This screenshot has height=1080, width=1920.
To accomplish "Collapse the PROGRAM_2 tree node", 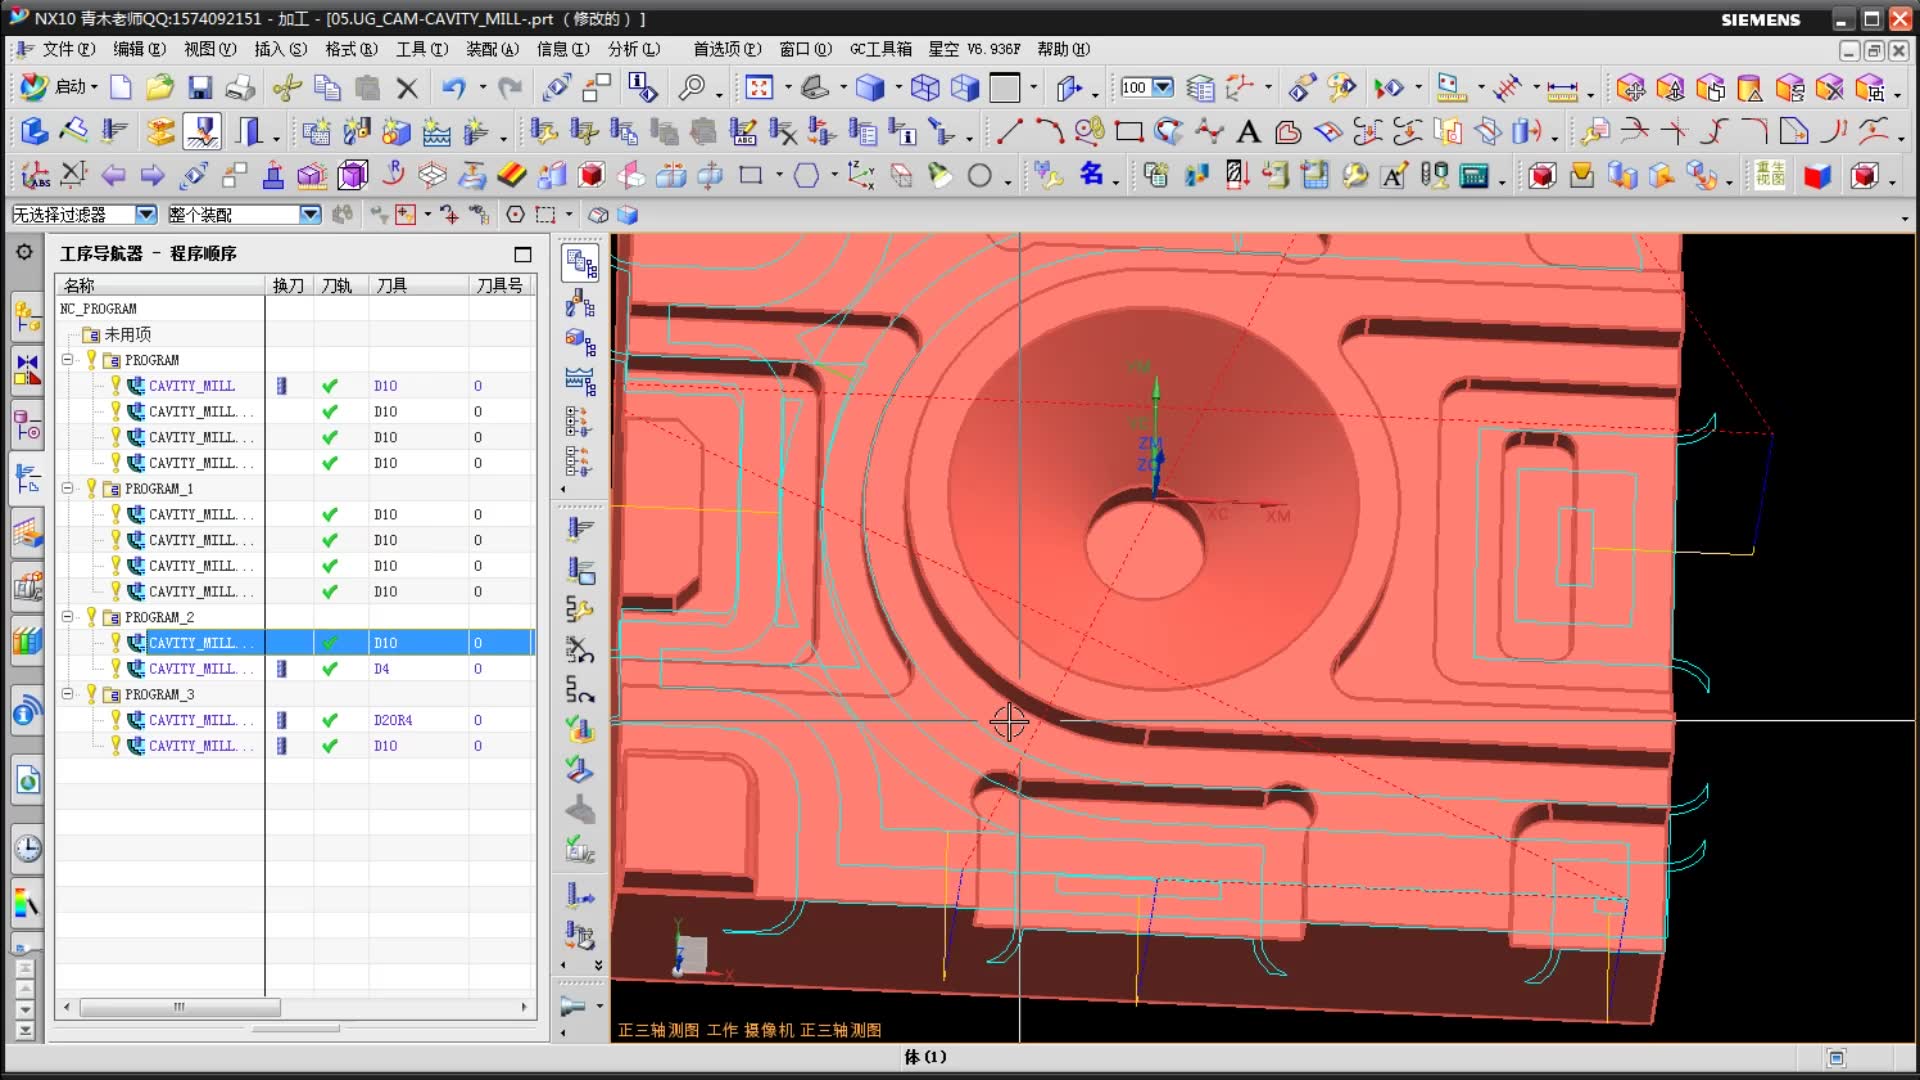I will click(x=67, y=617).
